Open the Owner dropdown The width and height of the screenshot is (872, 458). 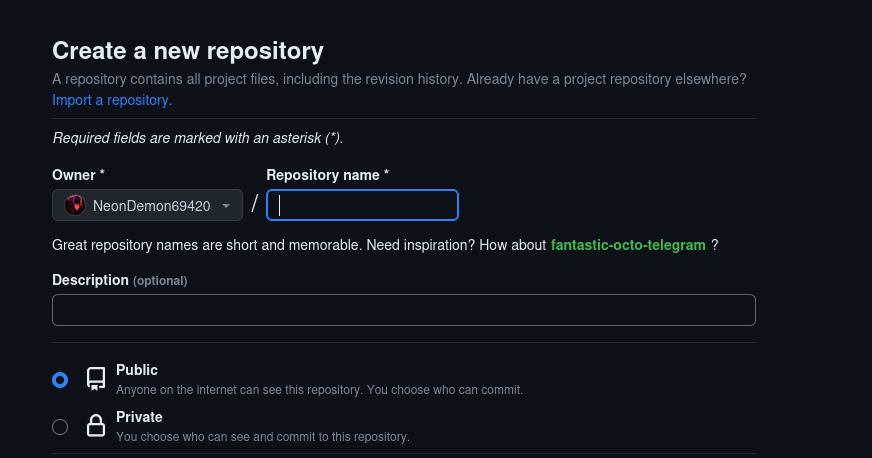[147, 205]
